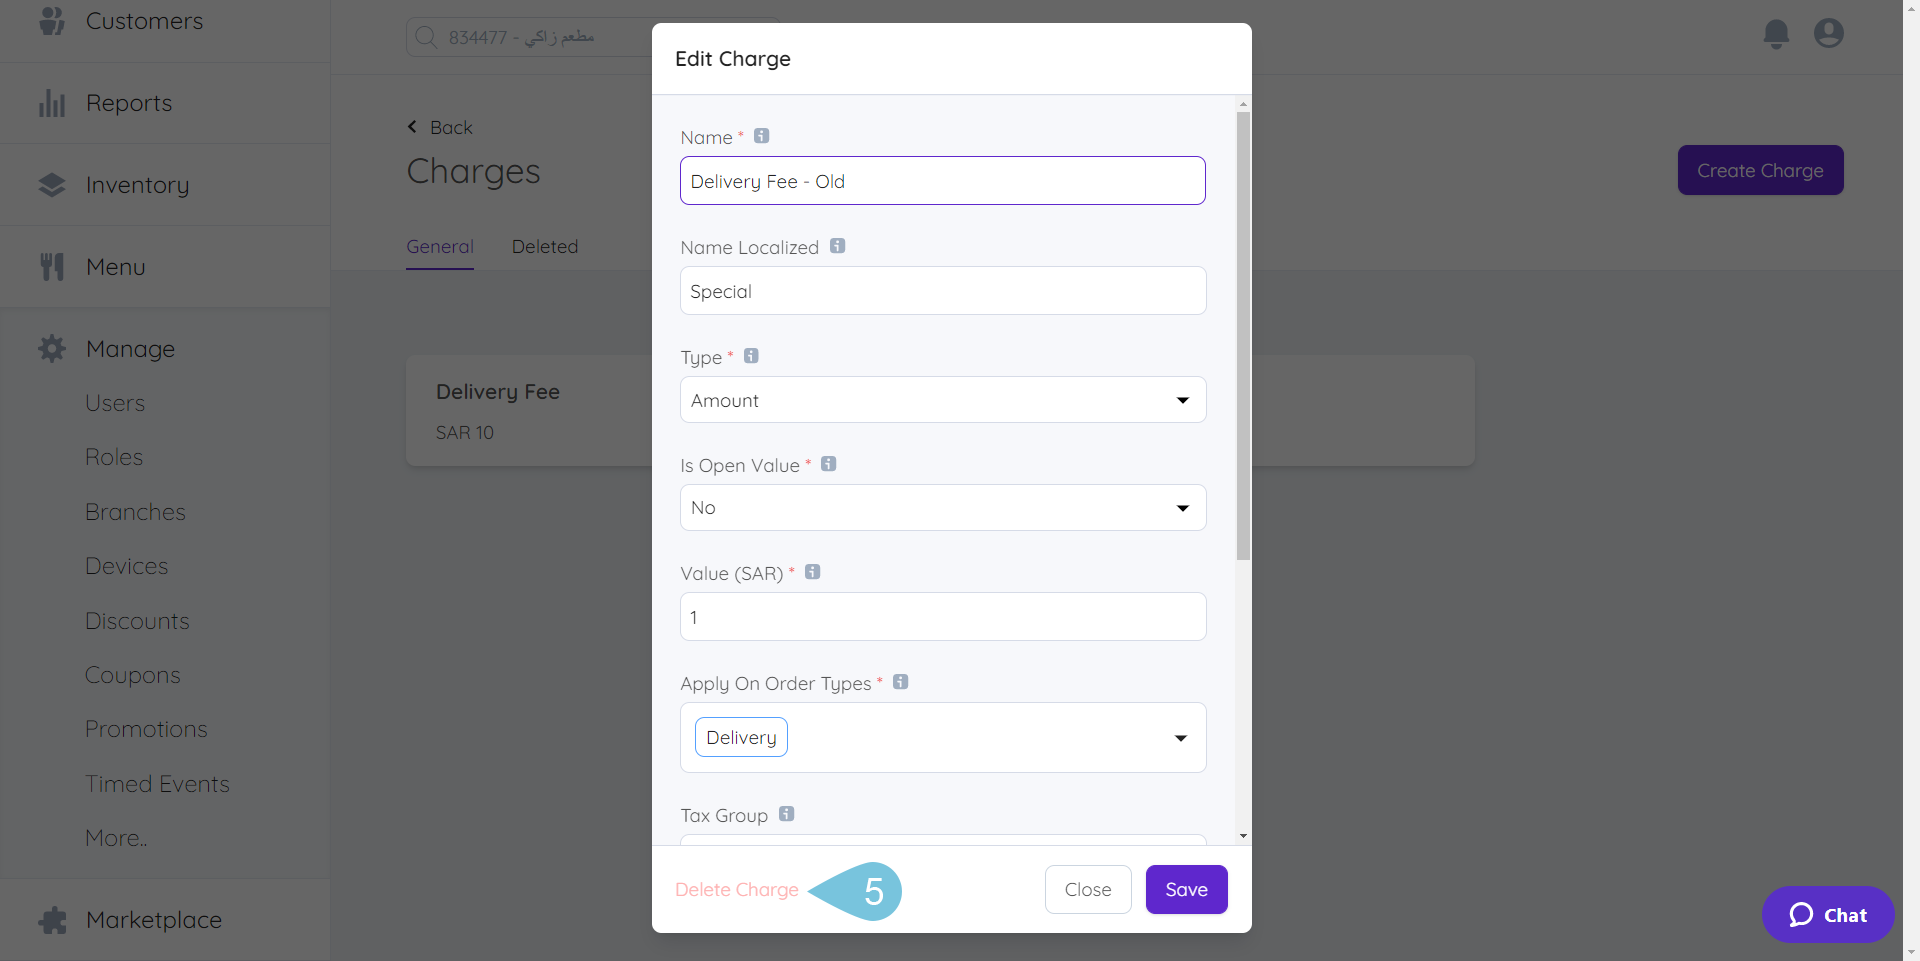
Task: Click the info icon next to Name
Action: tap(761, 136)
